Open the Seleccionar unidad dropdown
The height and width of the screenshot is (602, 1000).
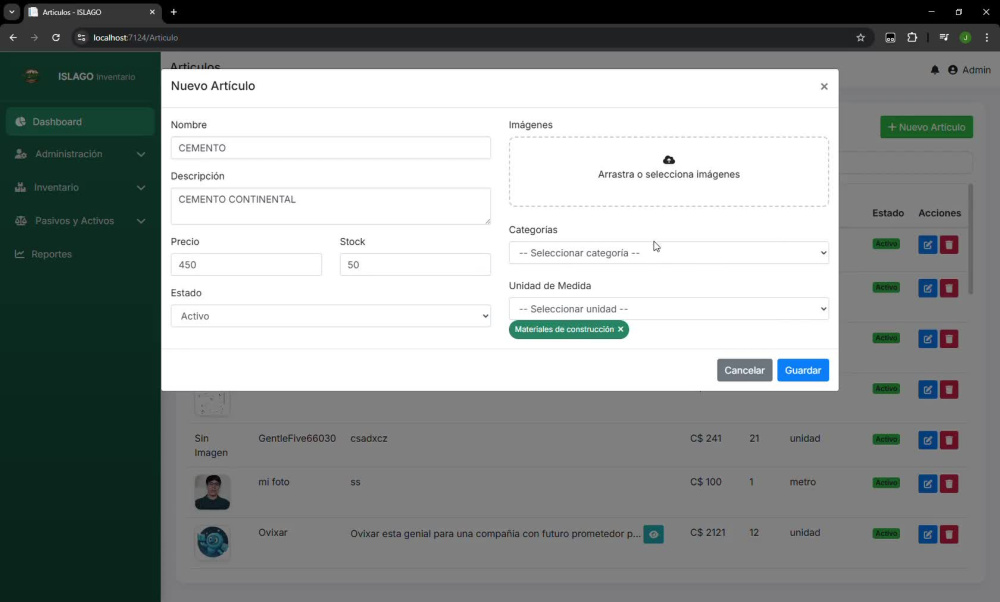tap(668, 309)
